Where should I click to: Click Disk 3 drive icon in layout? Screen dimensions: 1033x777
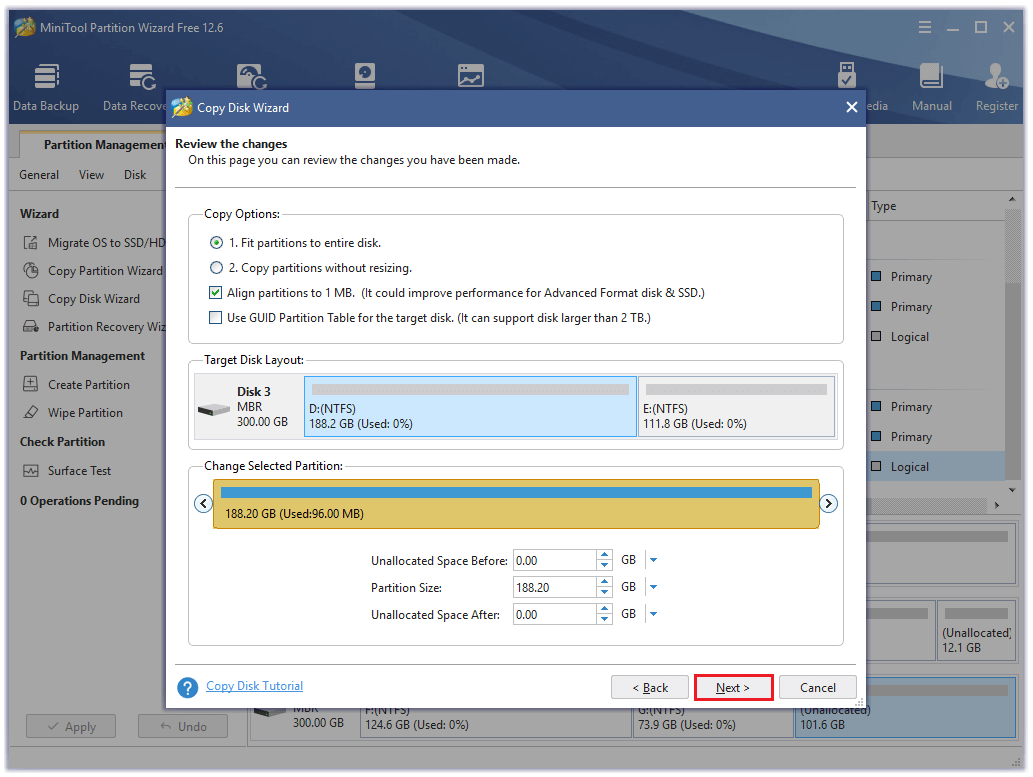213,409
